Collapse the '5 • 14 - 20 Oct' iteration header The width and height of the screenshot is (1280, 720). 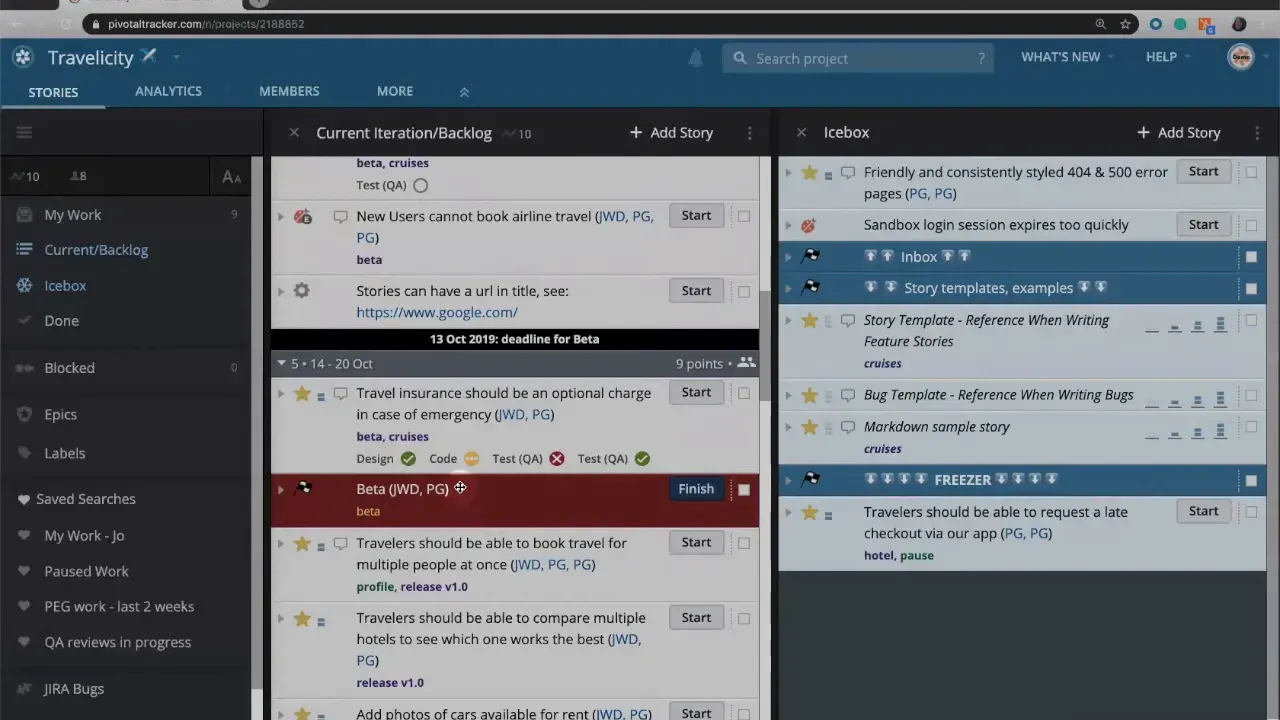click(x=281, y=363)
